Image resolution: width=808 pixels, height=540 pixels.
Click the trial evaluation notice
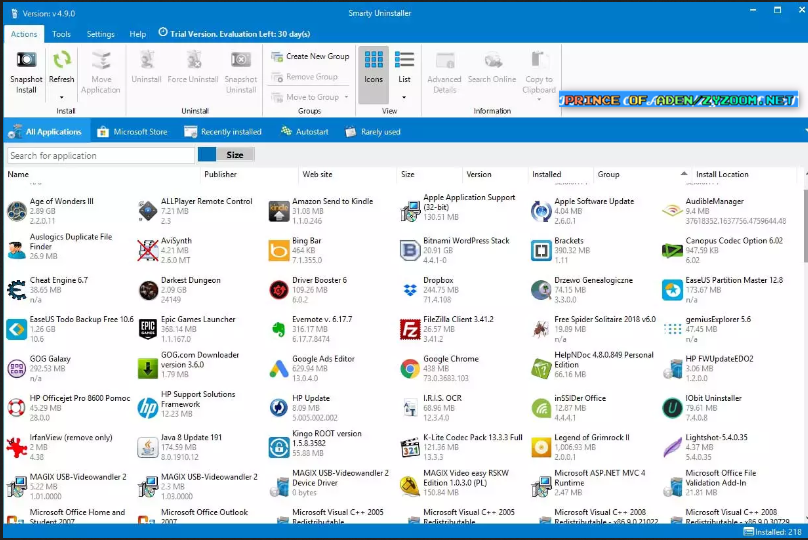[234, 33]
